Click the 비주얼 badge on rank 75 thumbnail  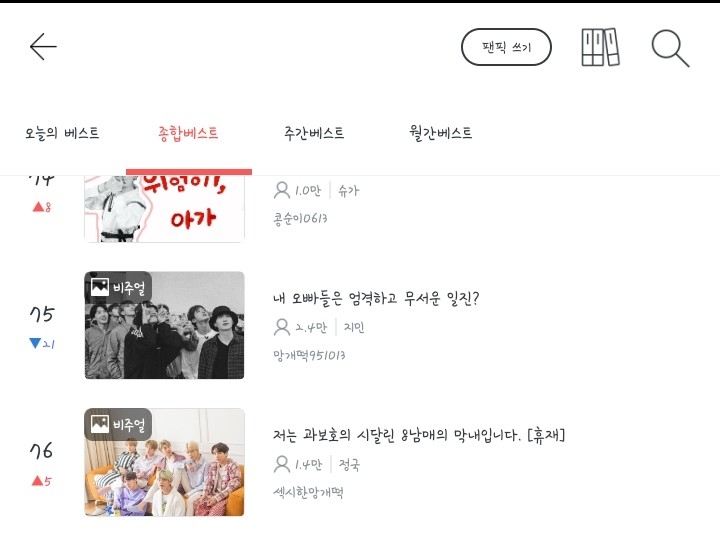click(118, 288)
